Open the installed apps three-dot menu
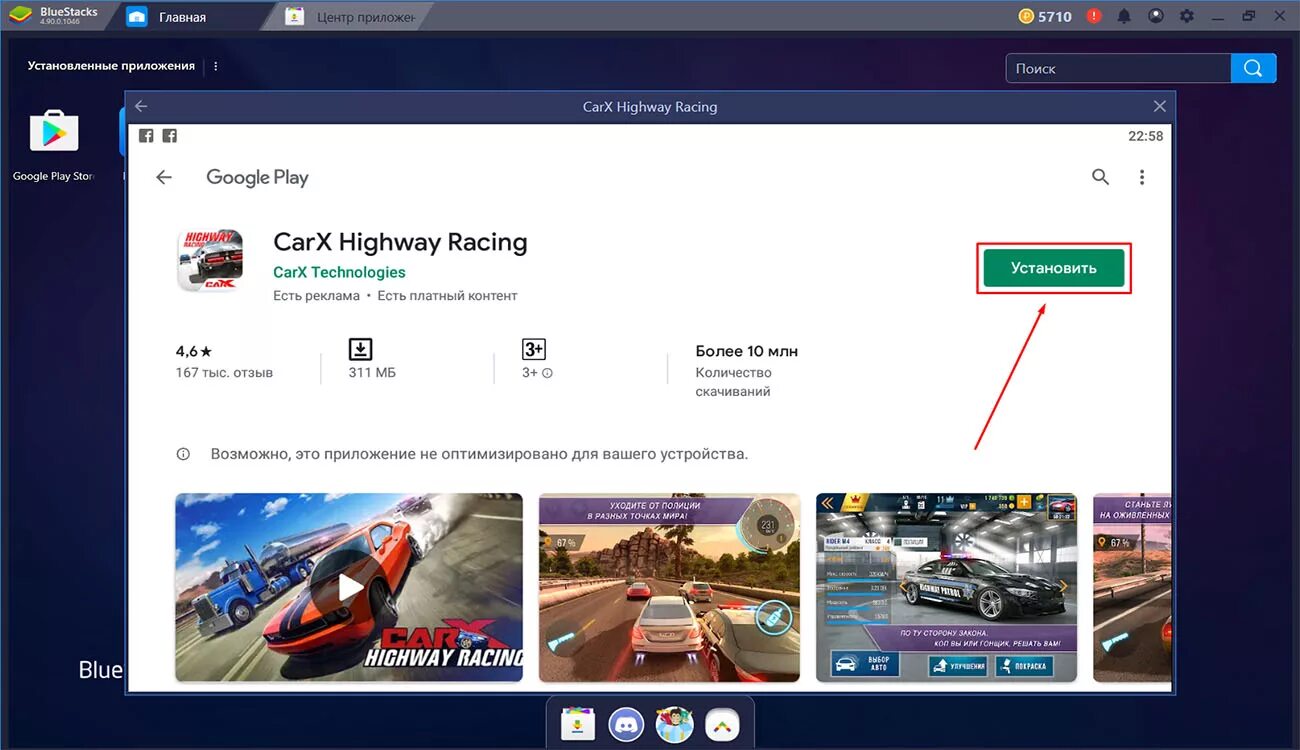Viewport: 1300px width, 750px height. [216, 66]
